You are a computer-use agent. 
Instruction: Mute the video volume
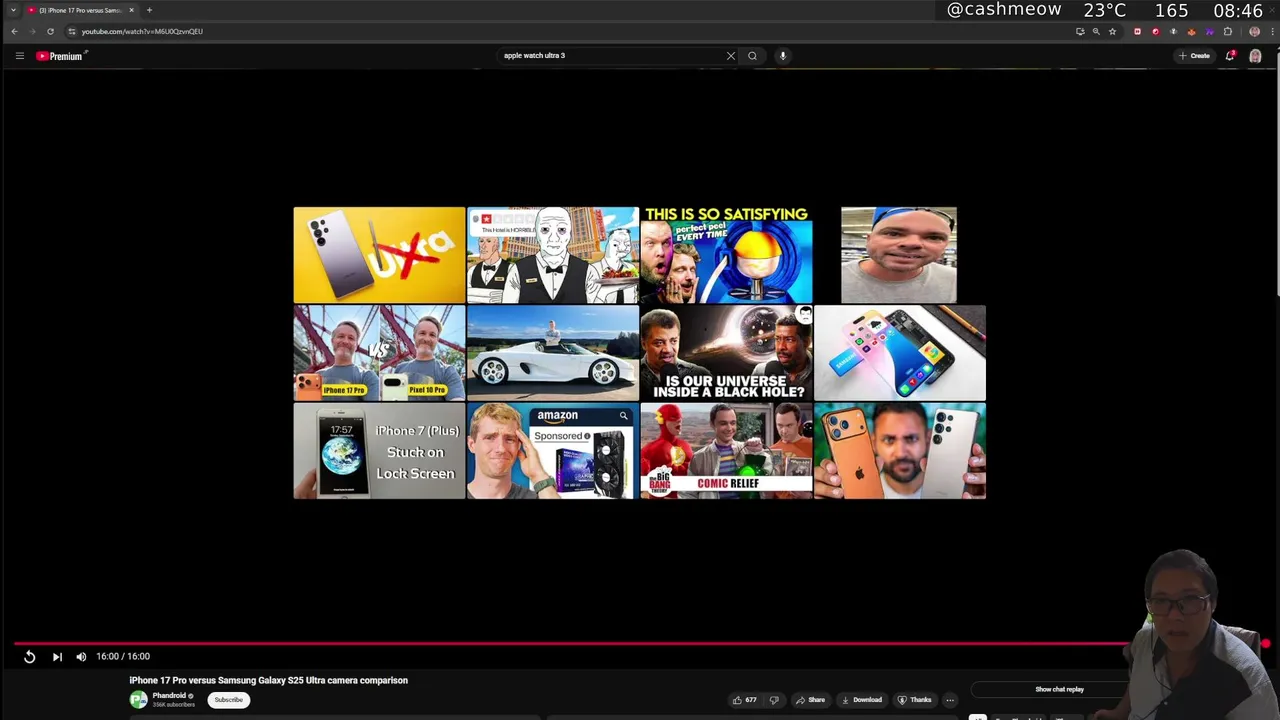tap(81, 657)
